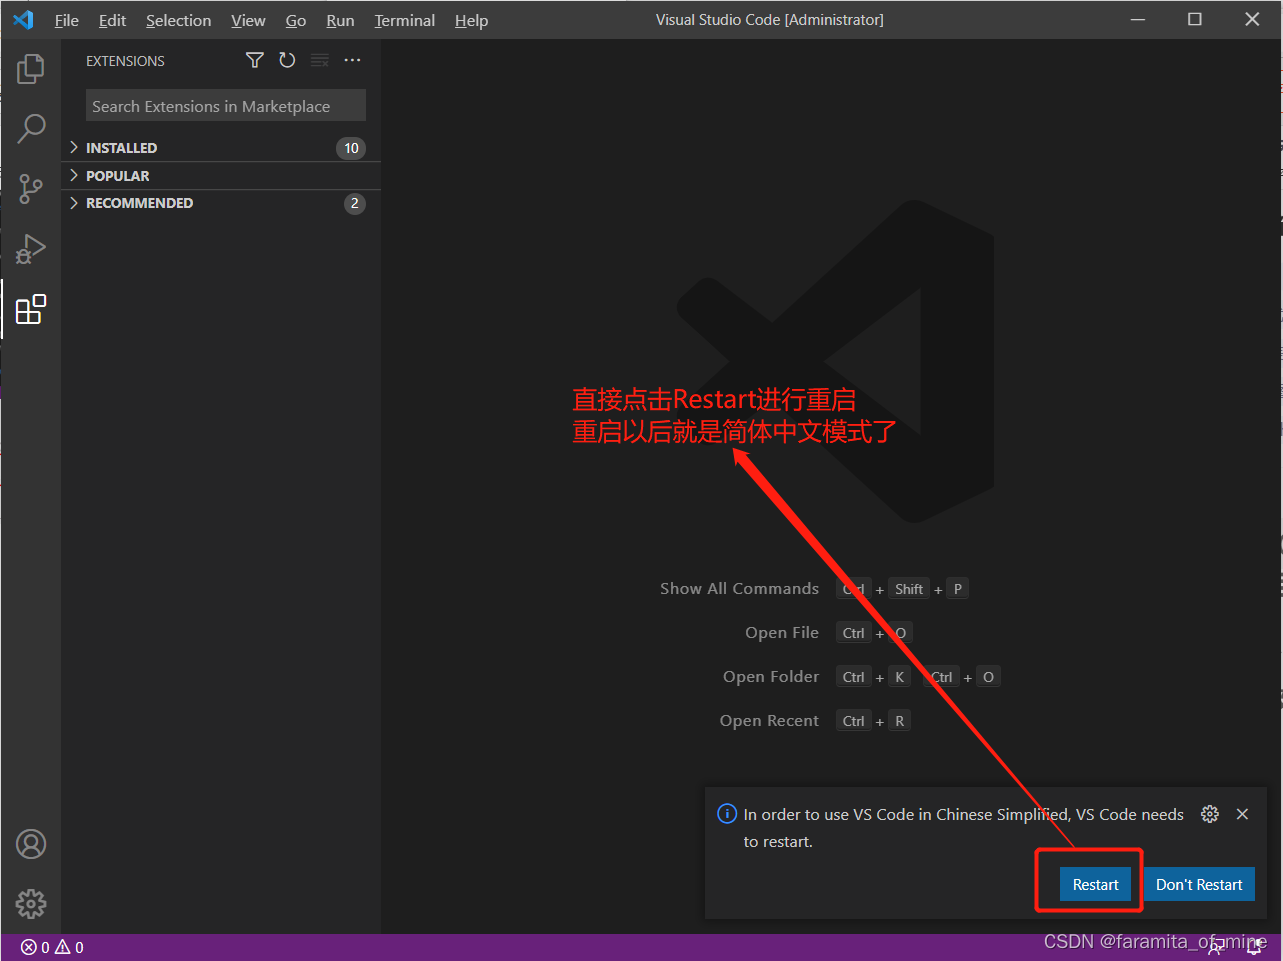Click the EXTENSIONS panel title

pos(125,61)
